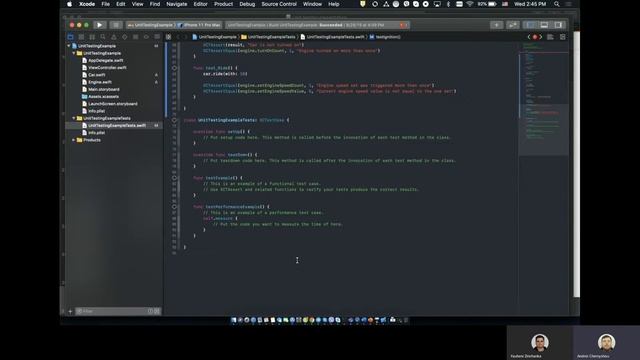Click the red error indicator in jump bar
The width and height of the screenshot is (640, 360).
pyautogui.click(x=535, y=37)
